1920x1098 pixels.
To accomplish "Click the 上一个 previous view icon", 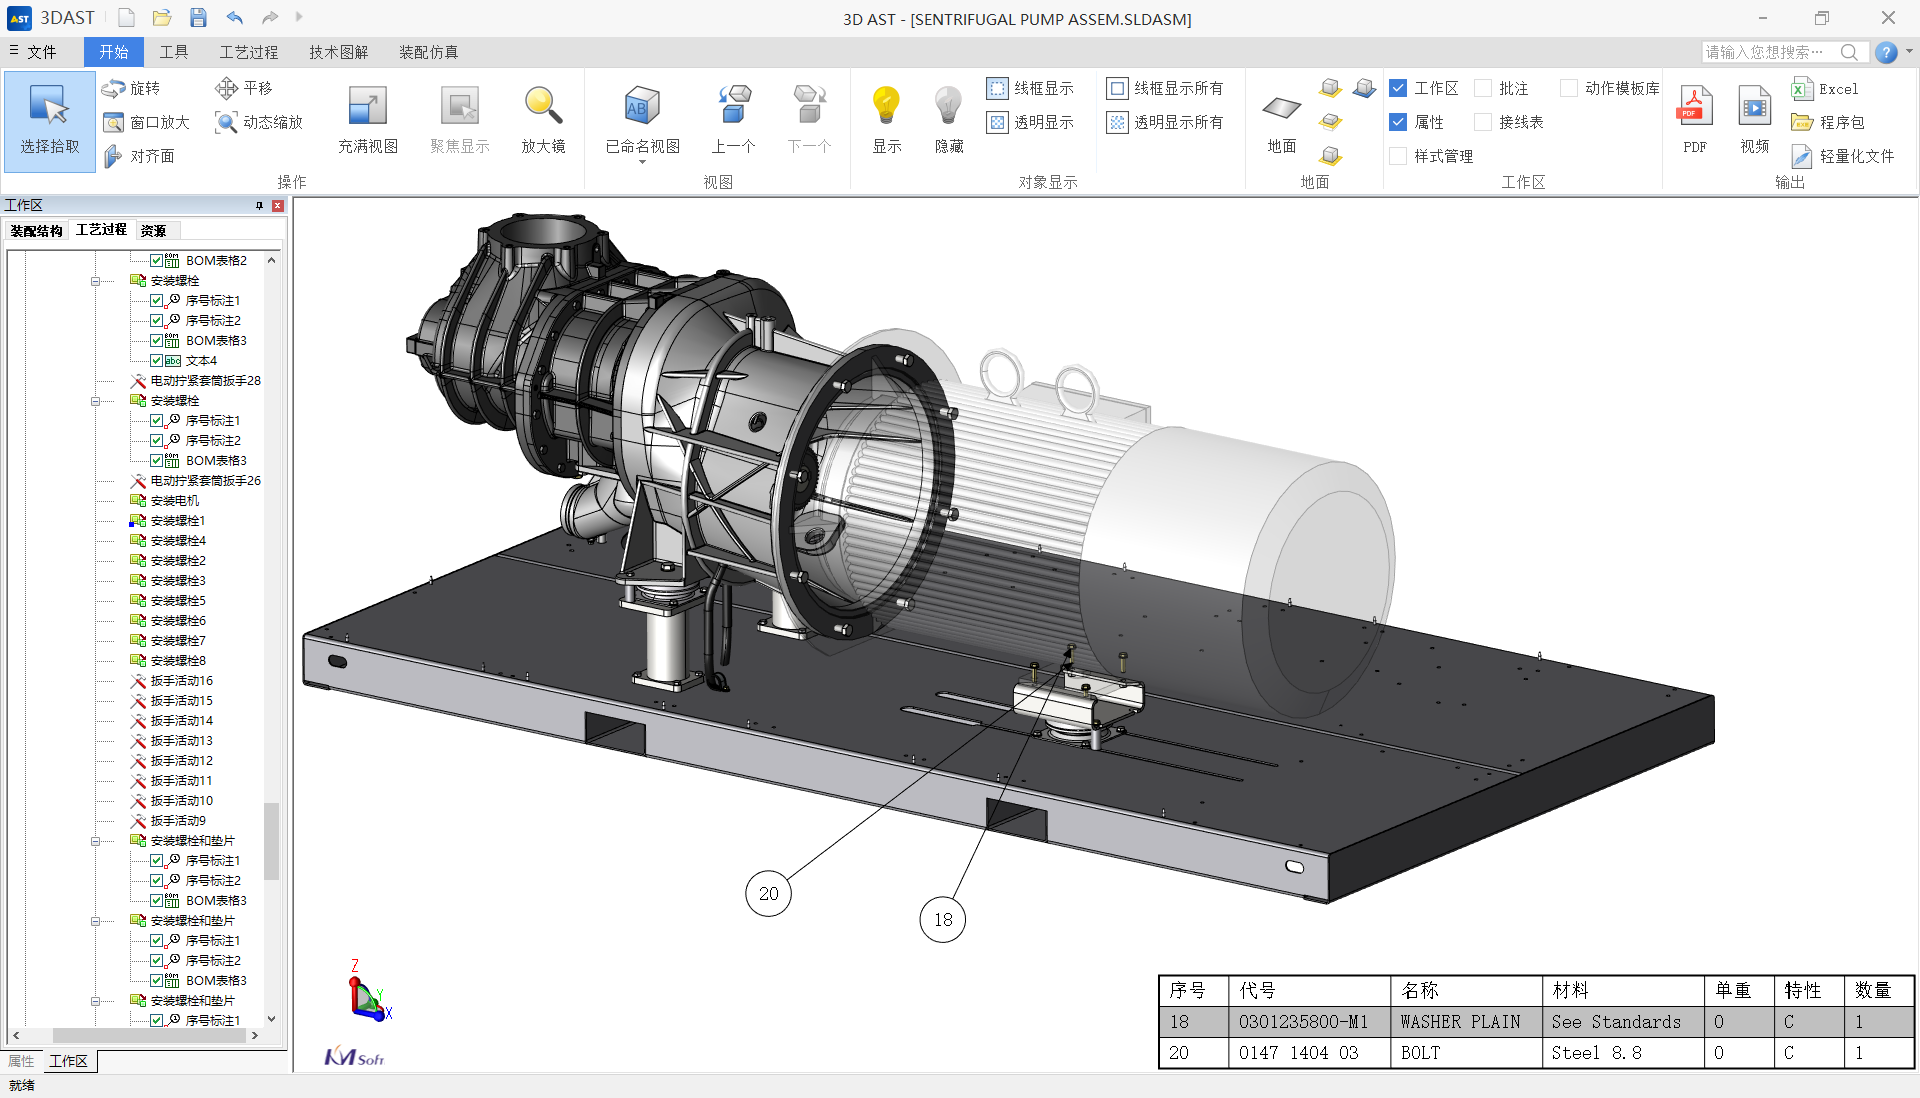I will click(733, 106).
